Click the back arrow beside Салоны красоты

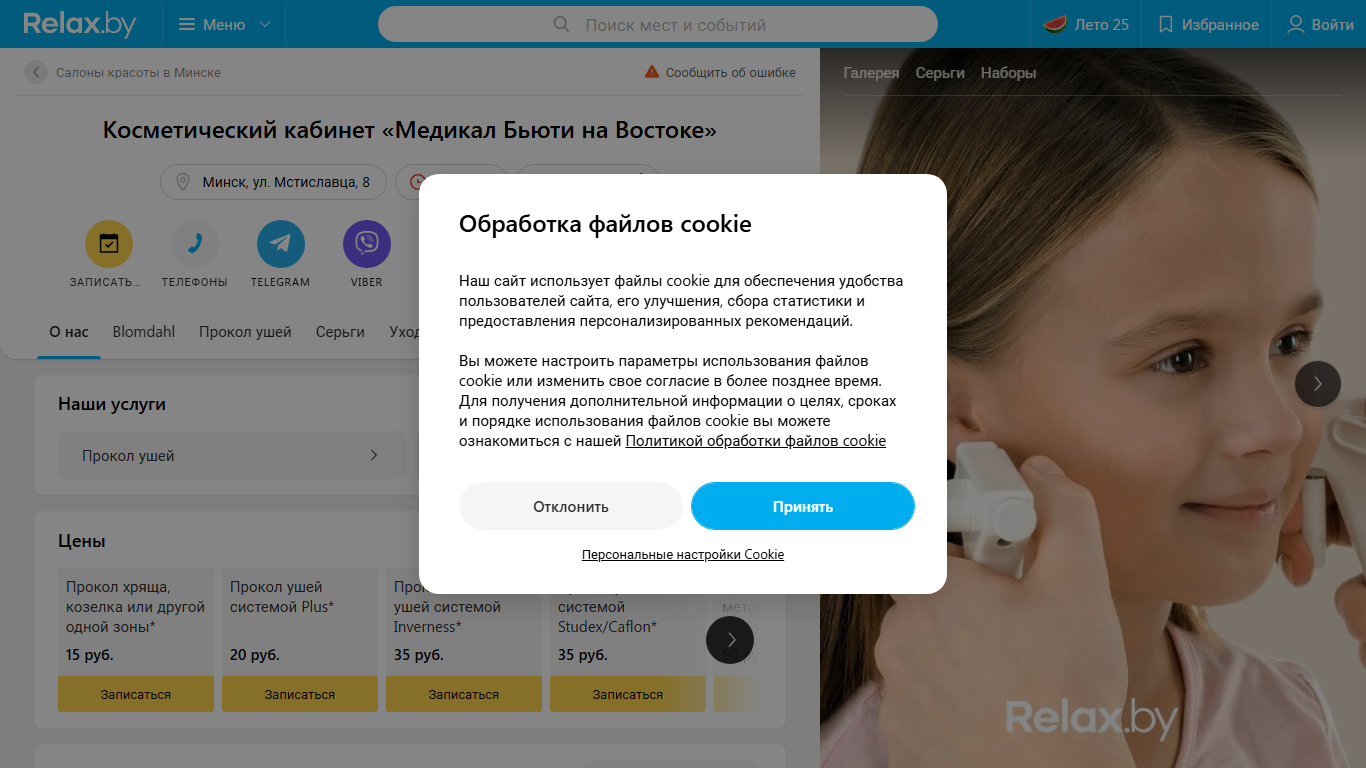(x=36, y=72)
